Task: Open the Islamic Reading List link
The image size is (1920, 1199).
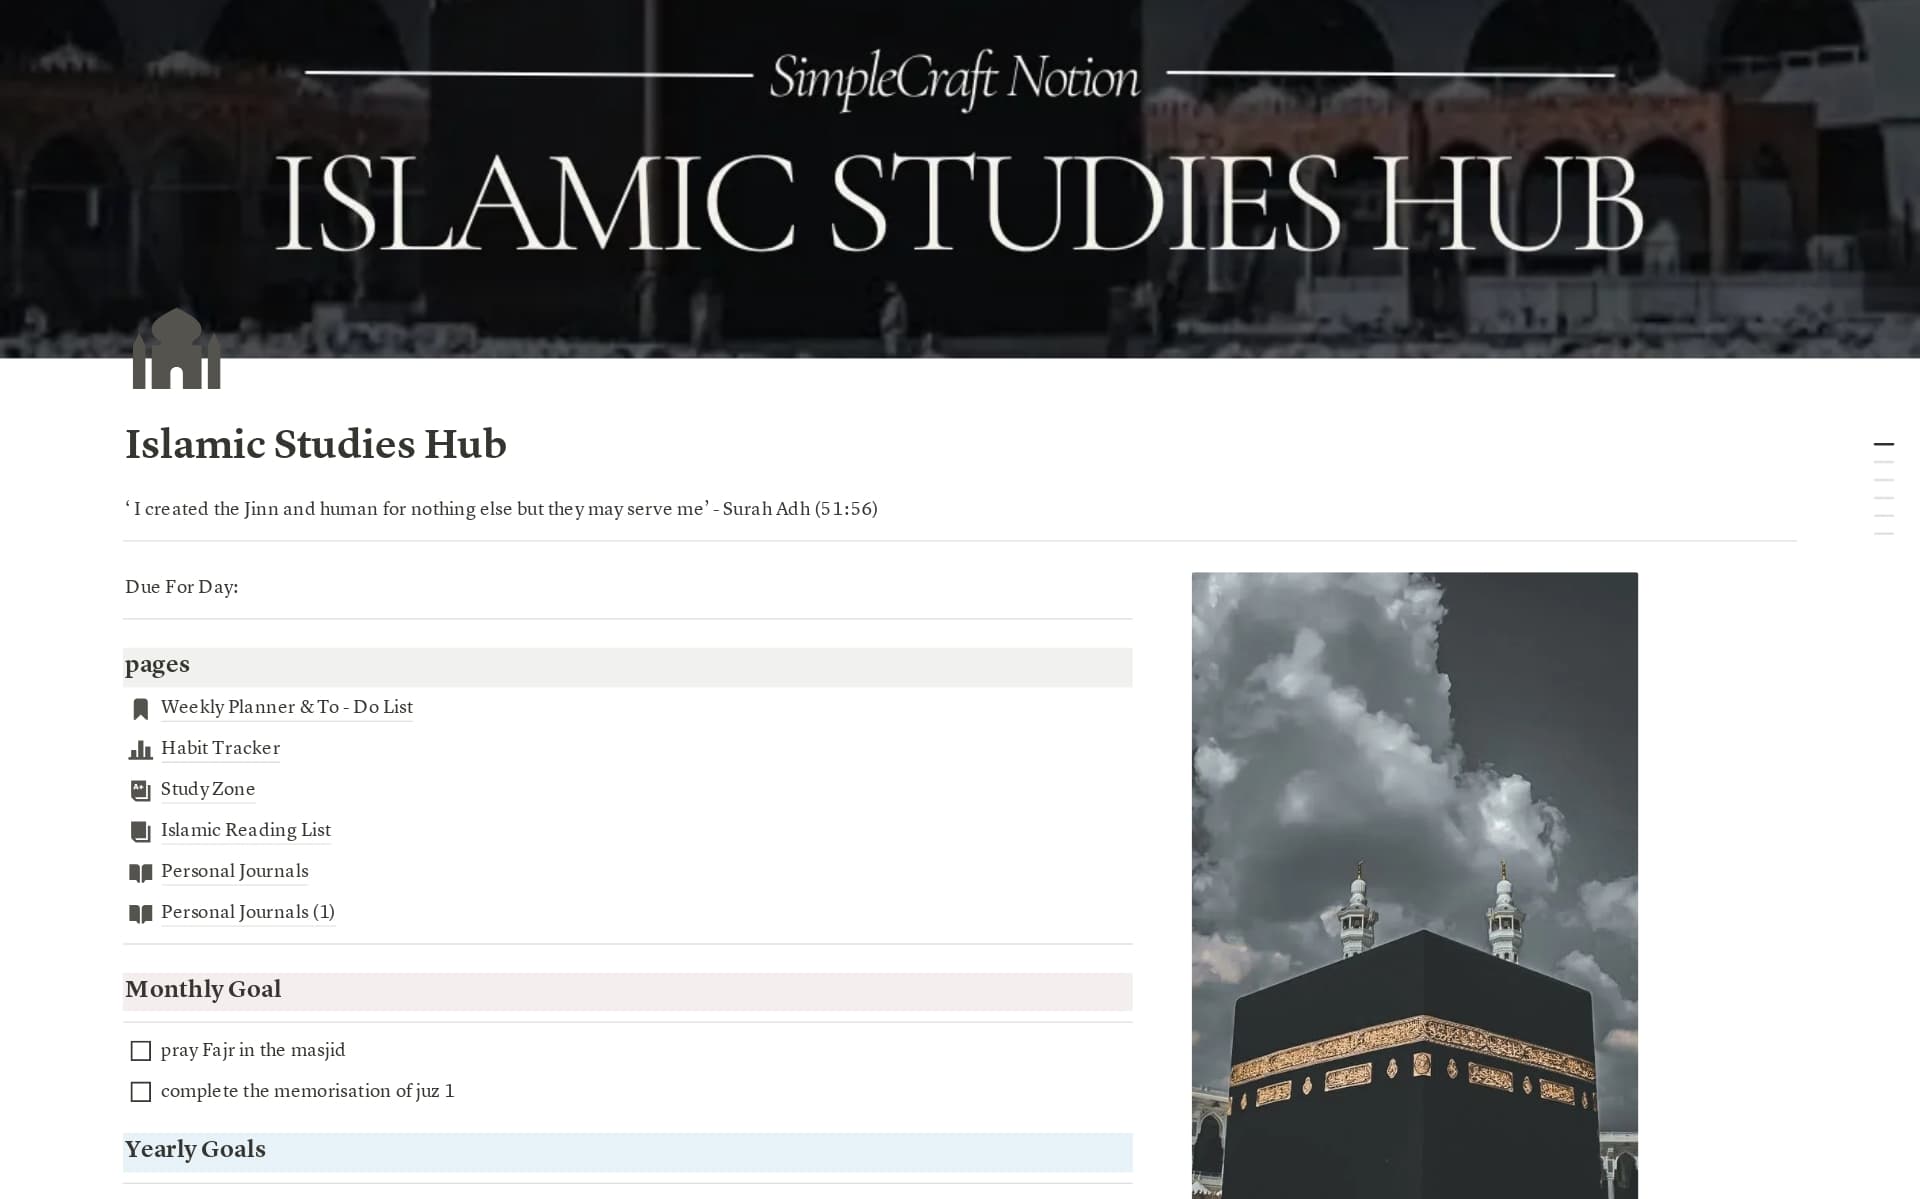Action: (245, 830)
